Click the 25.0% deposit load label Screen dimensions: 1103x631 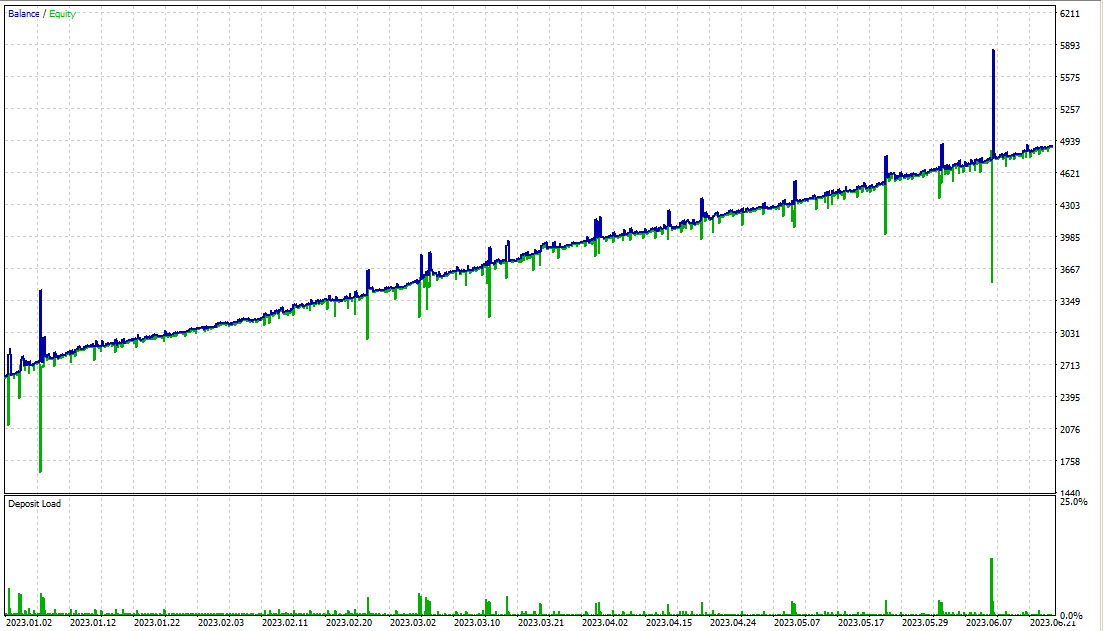[1073, 502]
